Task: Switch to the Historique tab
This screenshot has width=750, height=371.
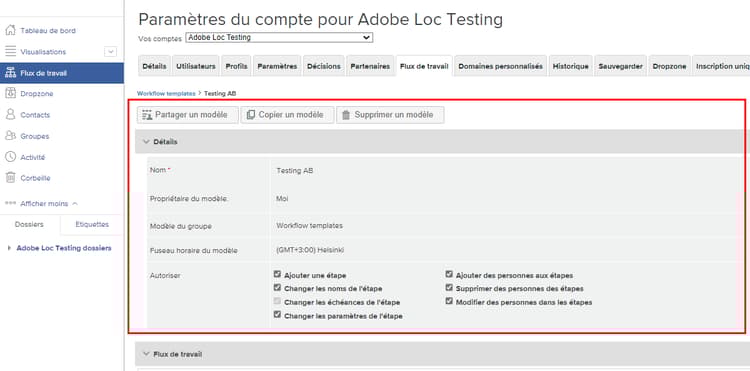Action: 571,66
